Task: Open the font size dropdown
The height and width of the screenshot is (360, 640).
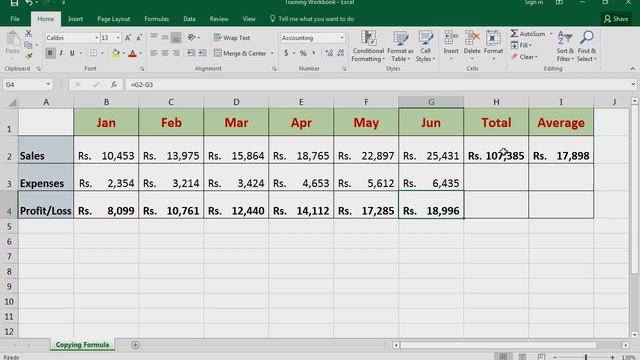Action: 118,38
